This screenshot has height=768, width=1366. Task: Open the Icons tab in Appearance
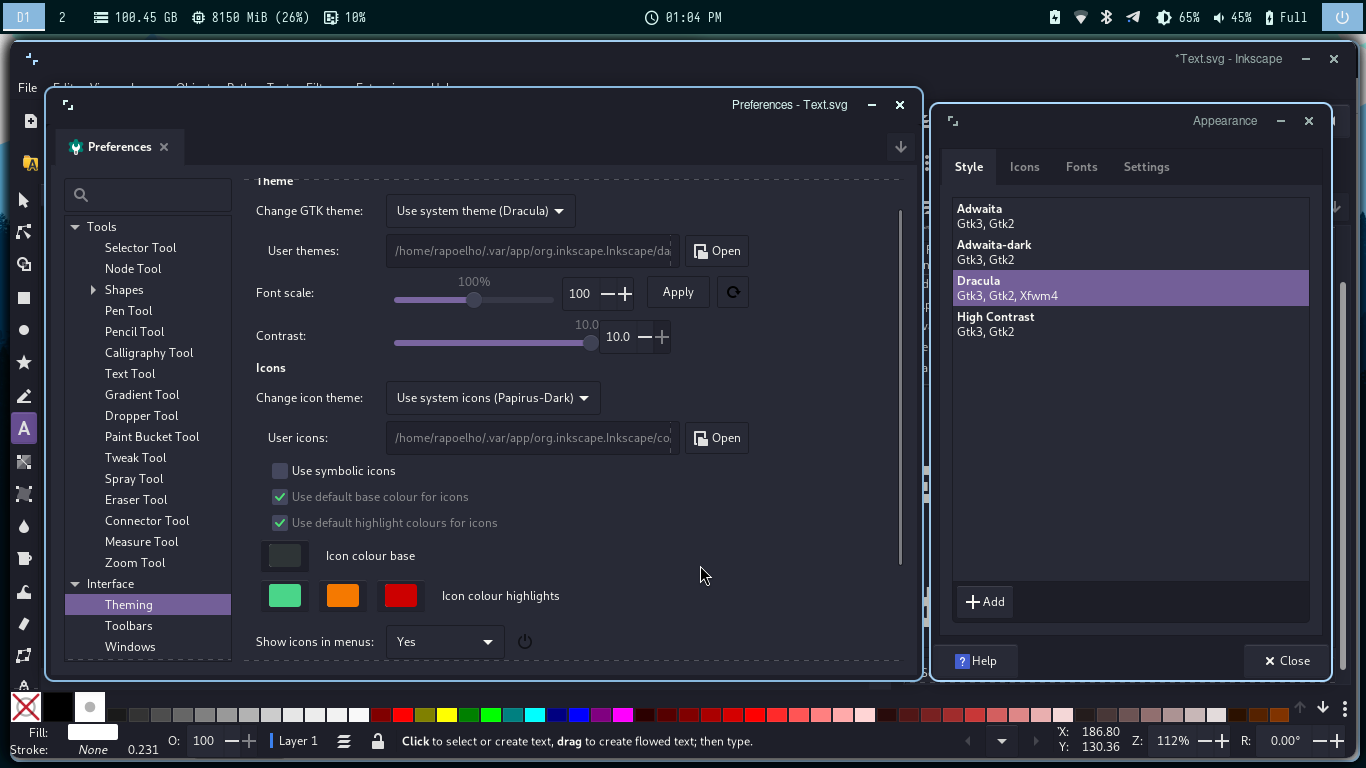(x=1024, y=167)
